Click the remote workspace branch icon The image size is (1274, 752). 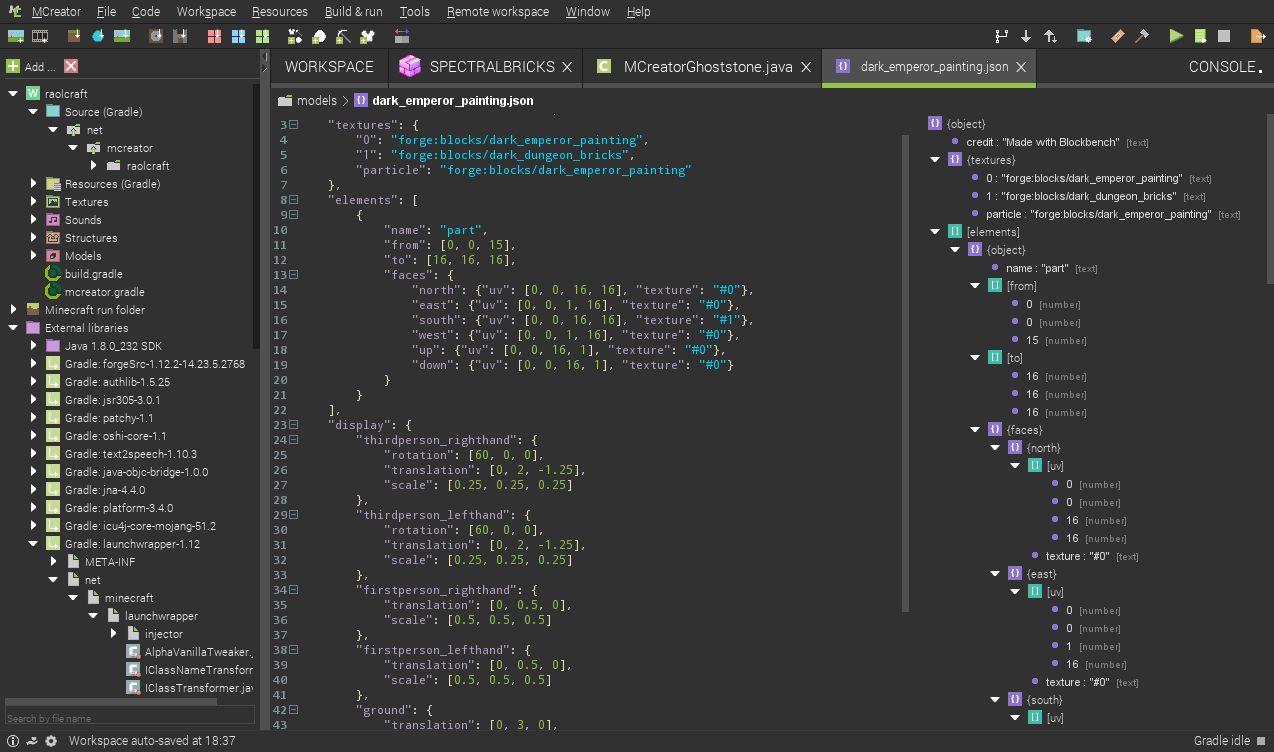(1002, 36)
